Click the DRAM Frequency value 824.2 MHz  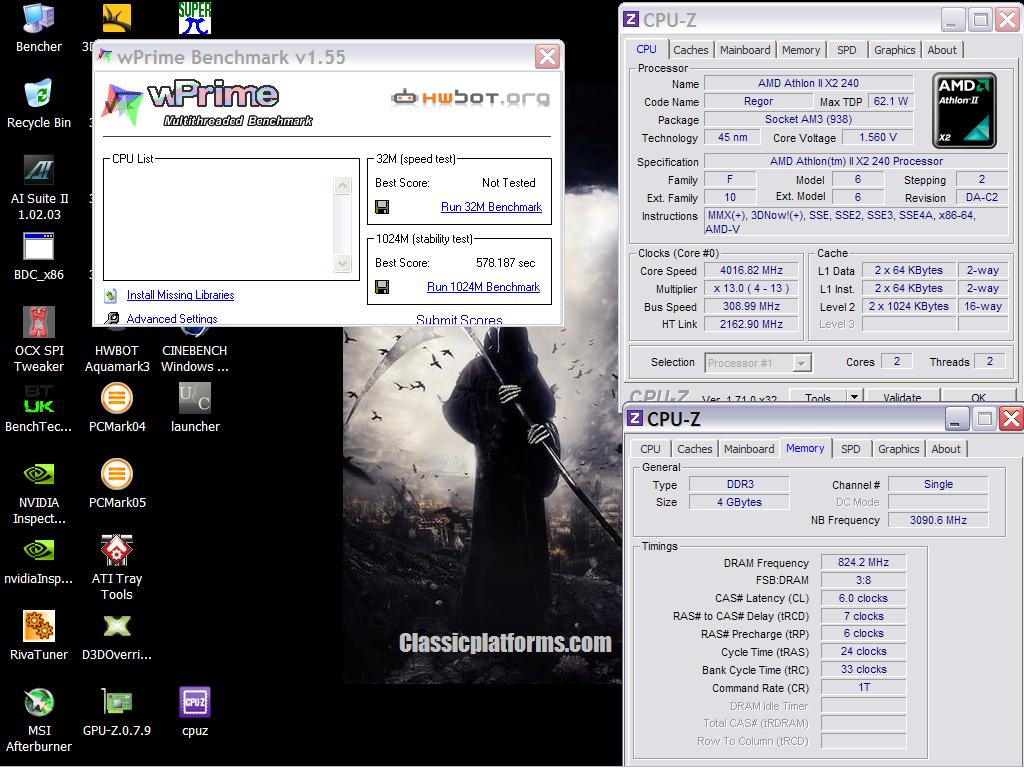point(863,562)
